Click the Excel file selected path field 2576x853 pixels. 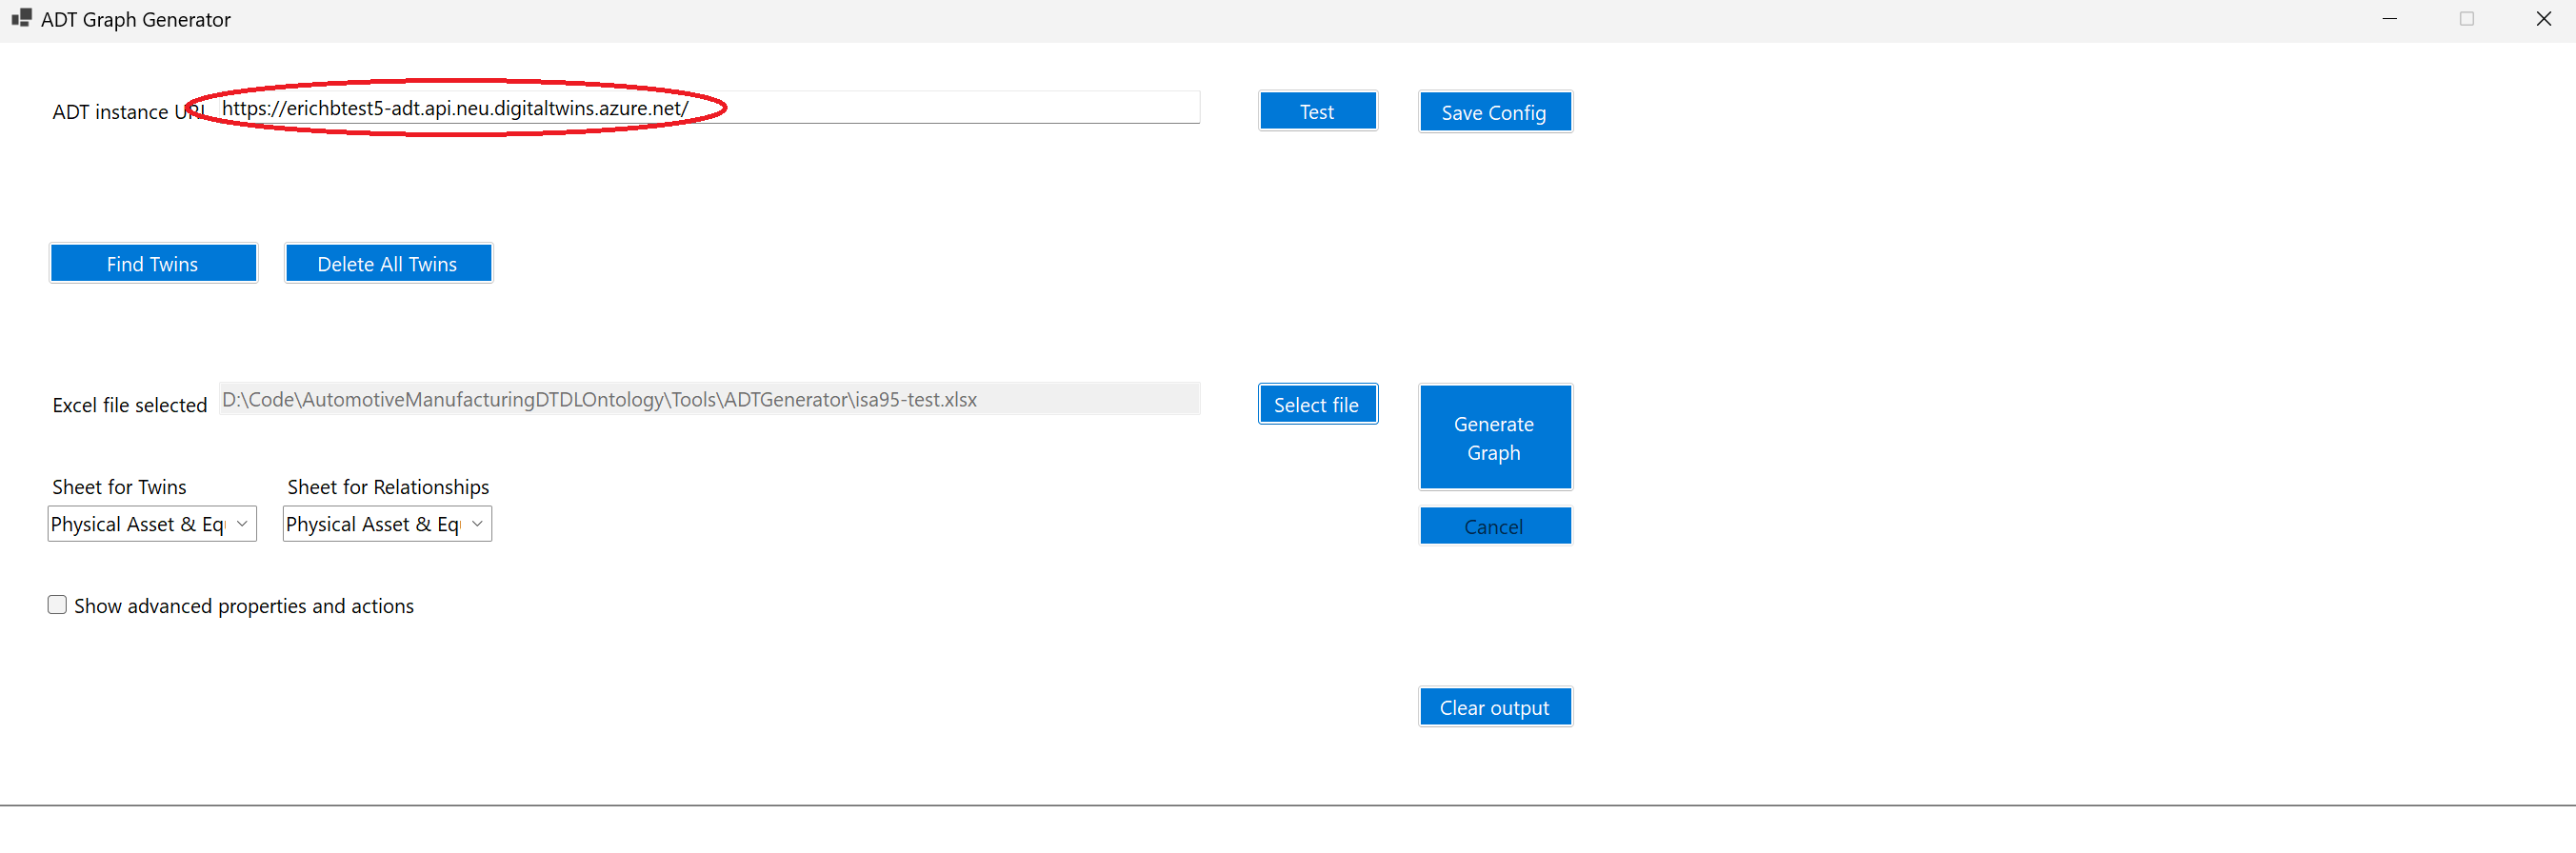(x=708, y=399)
